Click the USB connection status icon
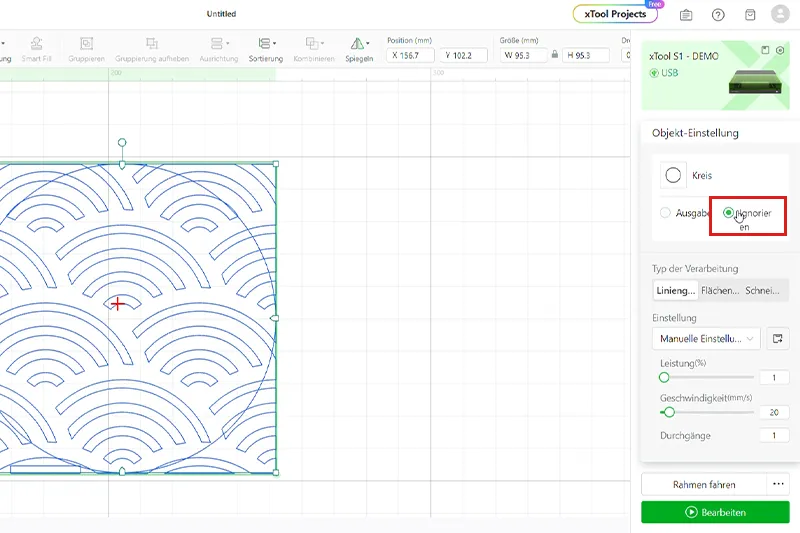The height and width of the screenshot is (533, 800). [654, 73]
